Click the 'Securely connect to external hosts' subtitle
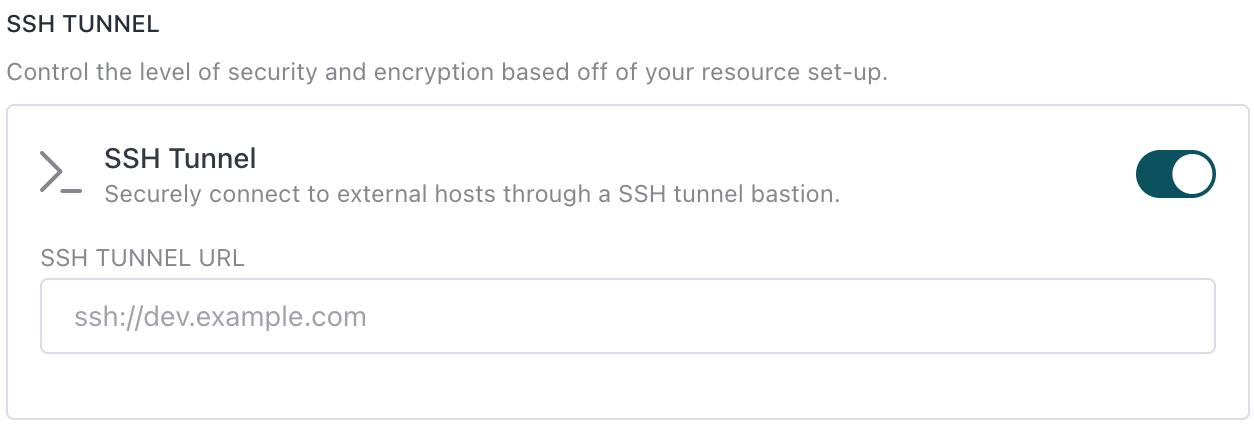The height and width of the screenshot is (429, 1254). point(471,193)
